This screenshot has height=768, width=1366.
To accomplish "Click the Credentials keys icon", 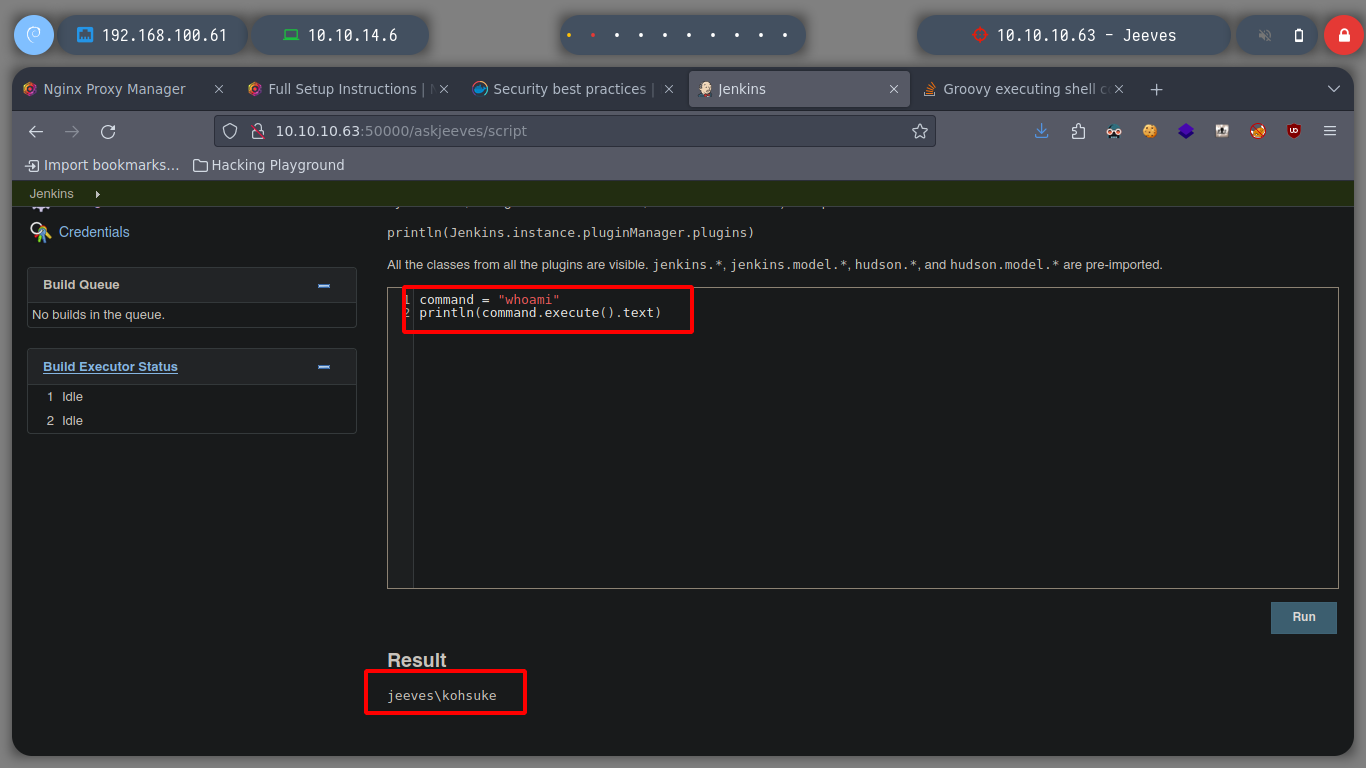I will (40, 232).
